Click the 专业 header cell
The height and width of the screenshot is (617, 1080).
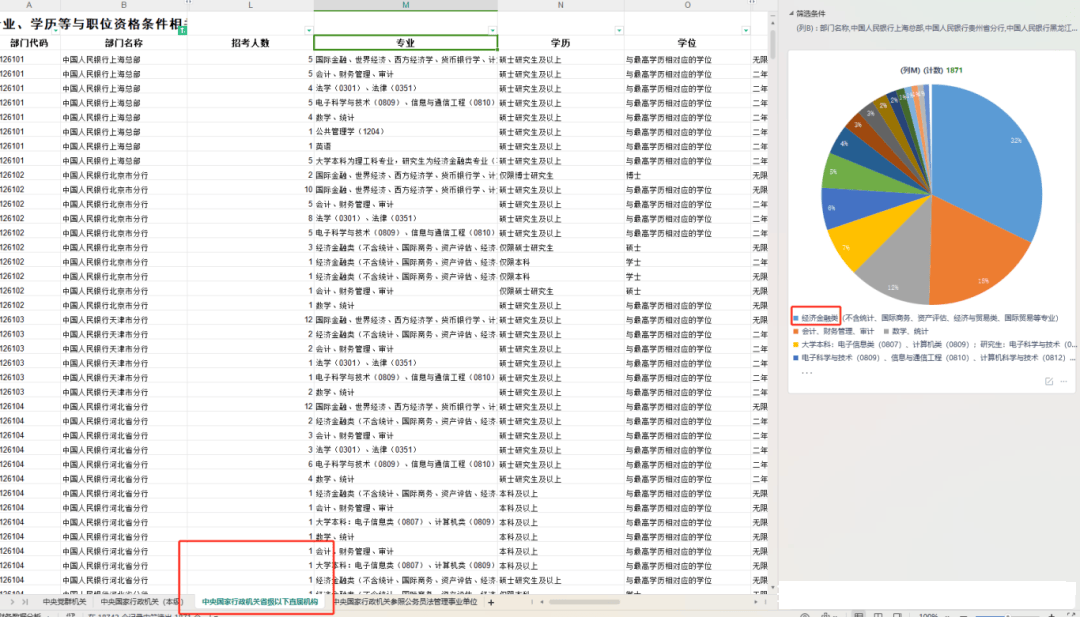pos(405,43)
